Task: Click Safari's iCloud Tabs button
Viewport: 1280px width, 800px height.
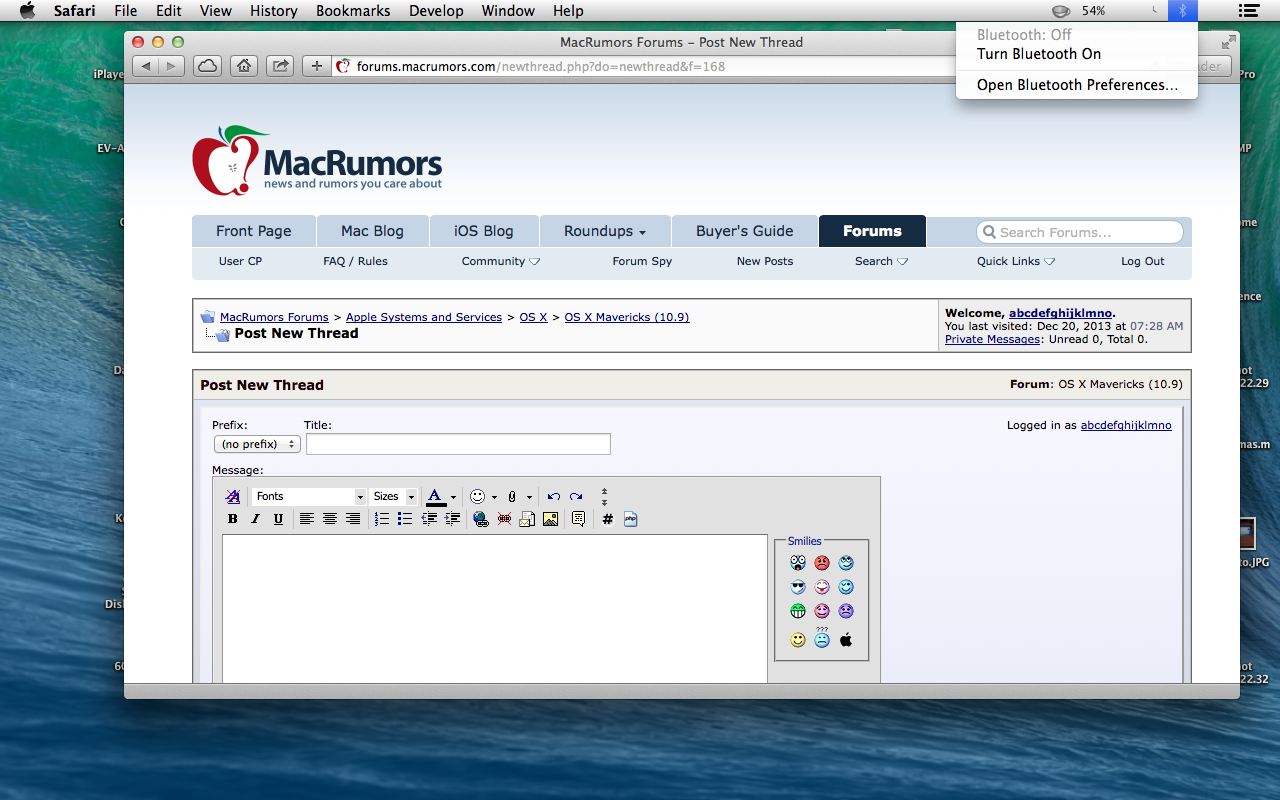Action: (207, 66)
